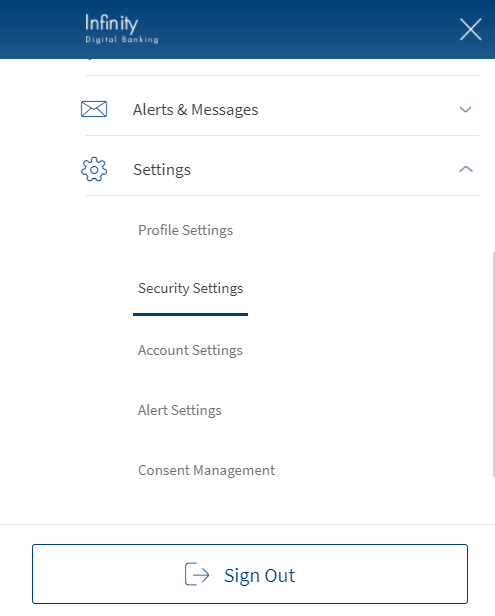The width and height of the screenshot is (495, 616).
Task: Click the Digital Banking tagline under the logo
Action: [x=122, y=39]
